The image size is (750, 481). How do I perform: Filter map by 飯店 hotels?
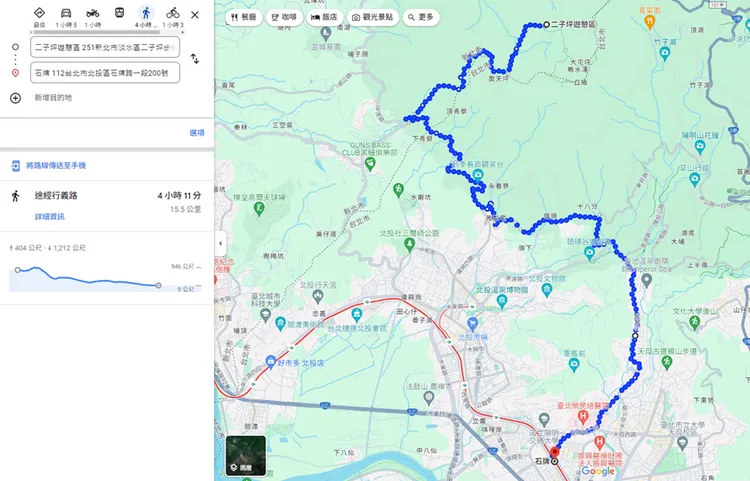(x=324, y=17)
